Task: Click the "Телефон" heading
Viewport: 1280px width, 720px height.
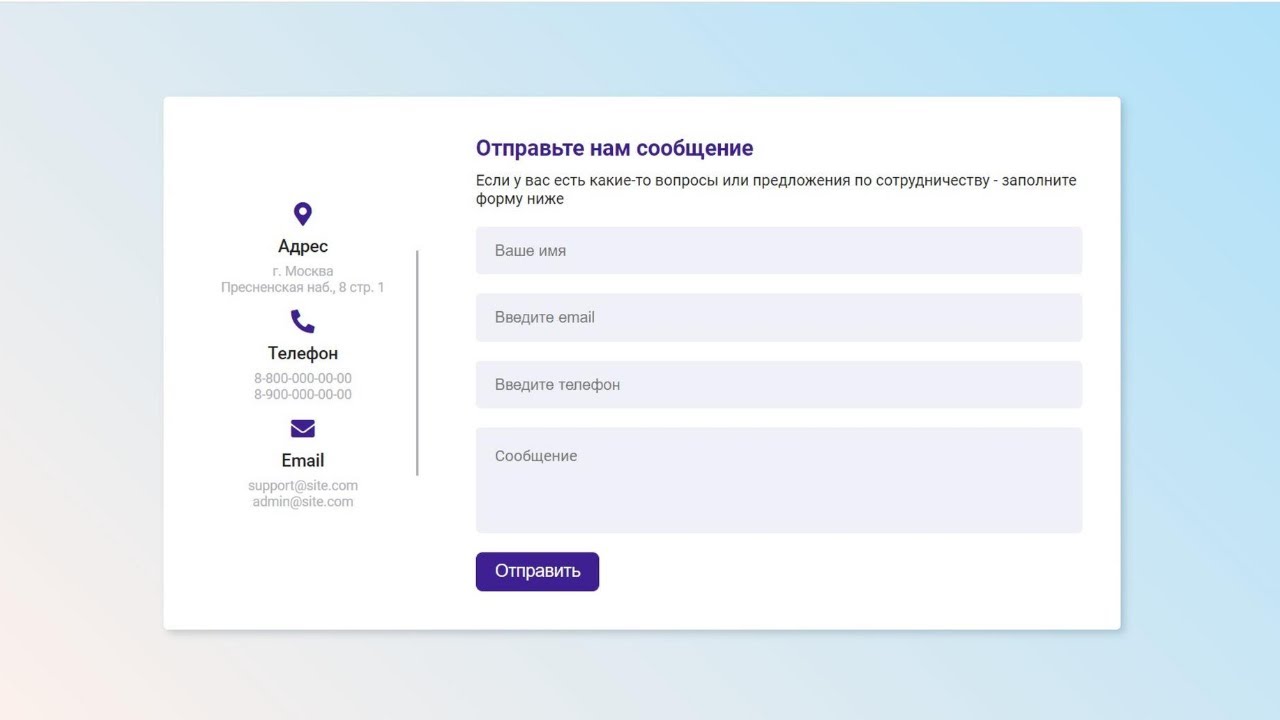Action: pyautogui.click(x=303, y=353)
